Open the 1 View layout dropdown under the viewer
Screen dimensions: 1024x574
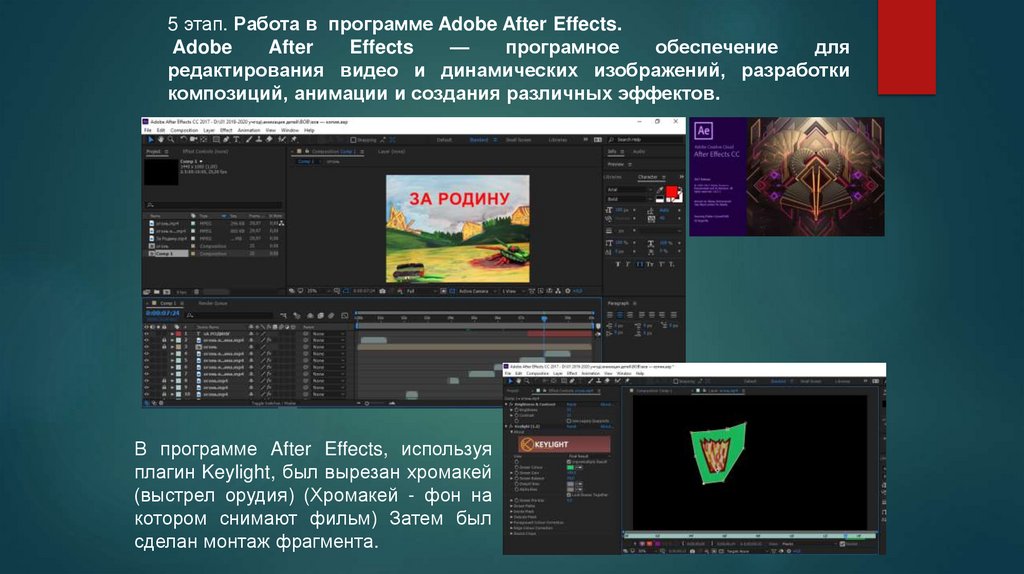click(511, 291)
